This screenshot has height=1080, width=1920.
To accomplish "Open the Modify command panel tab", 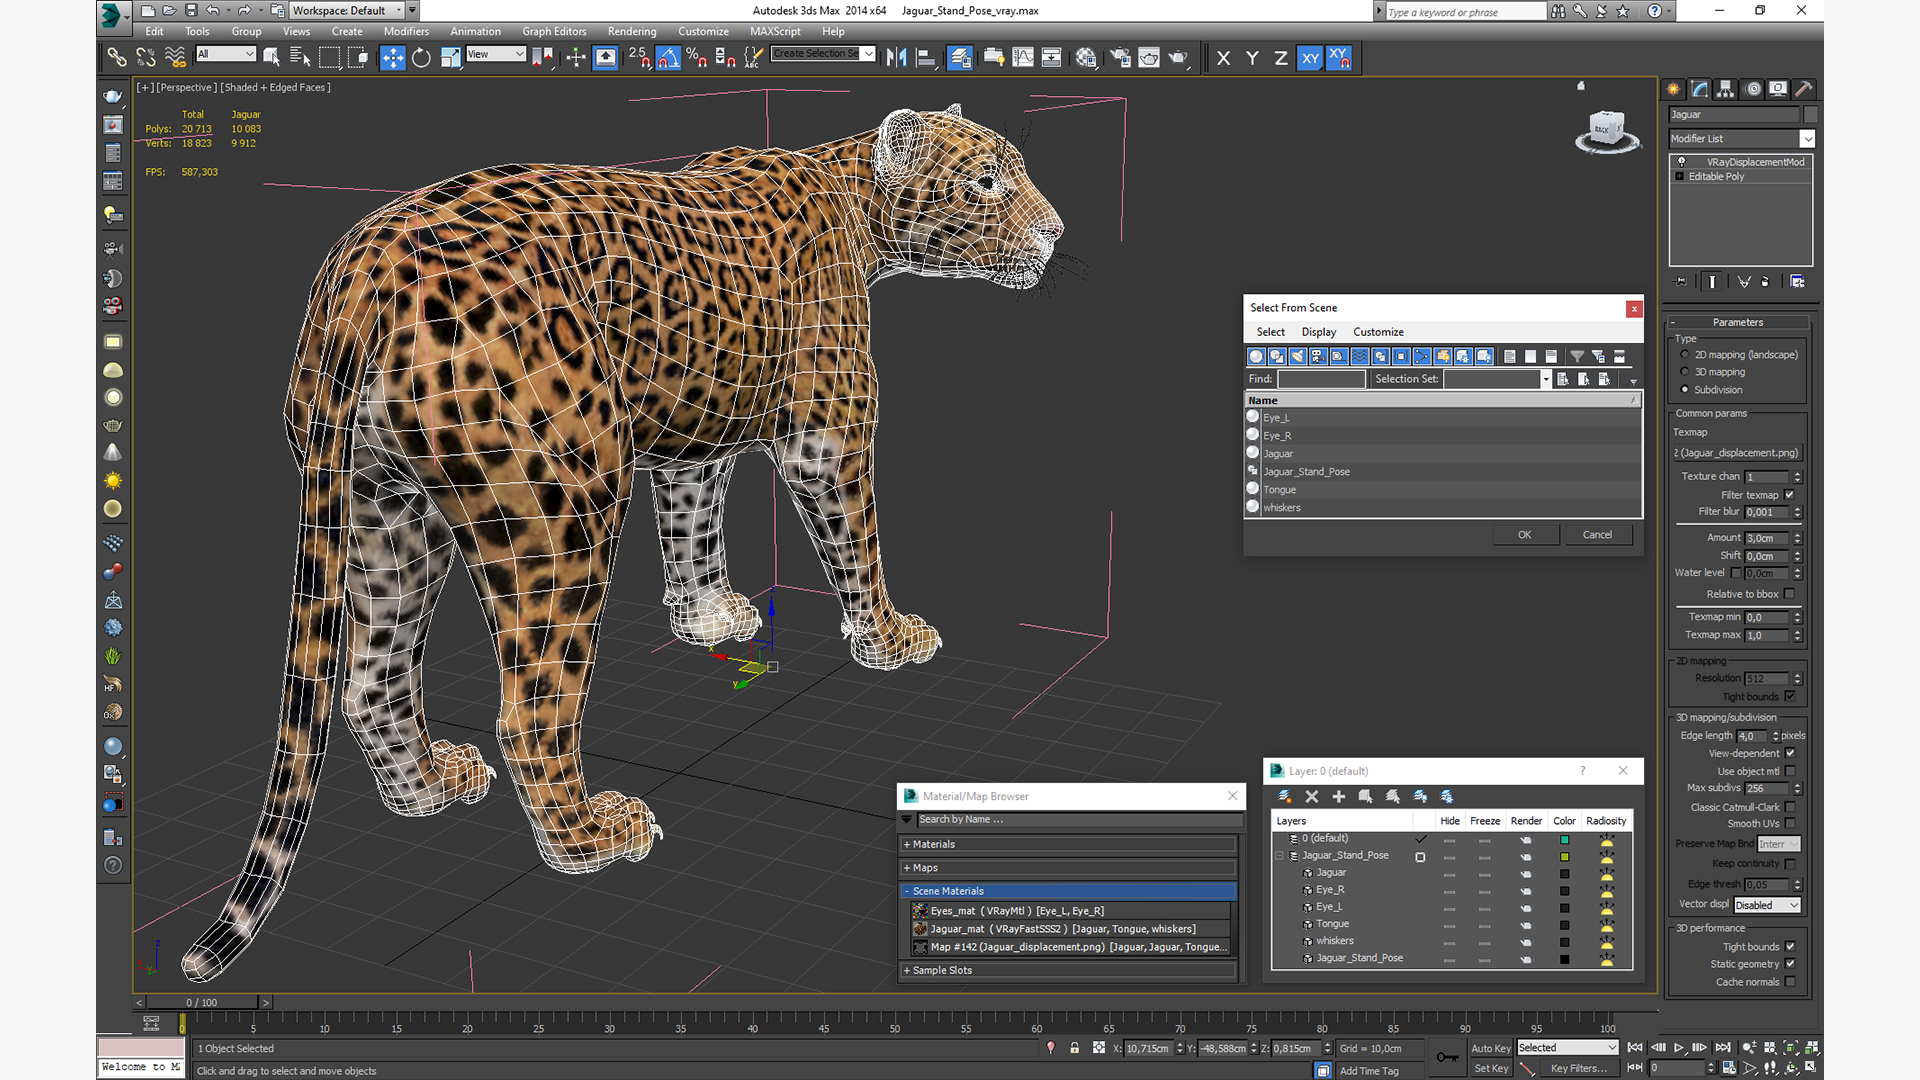I will [1700, 89].
